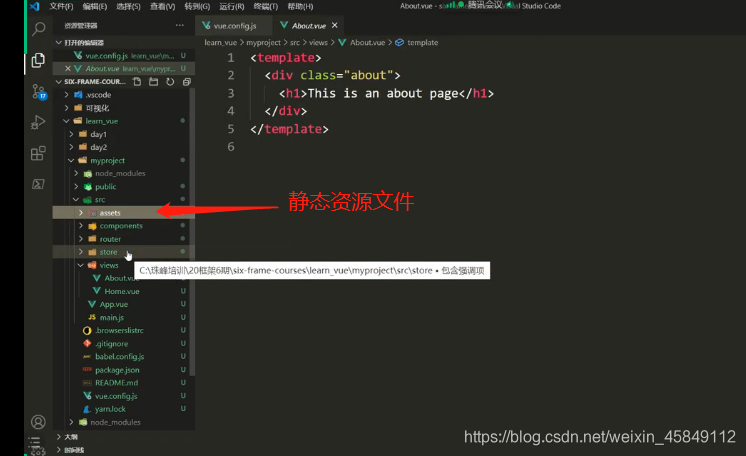Open the explorer more actions ellipsis
This screenshot has height=456, width=746.
pos(179,25)
